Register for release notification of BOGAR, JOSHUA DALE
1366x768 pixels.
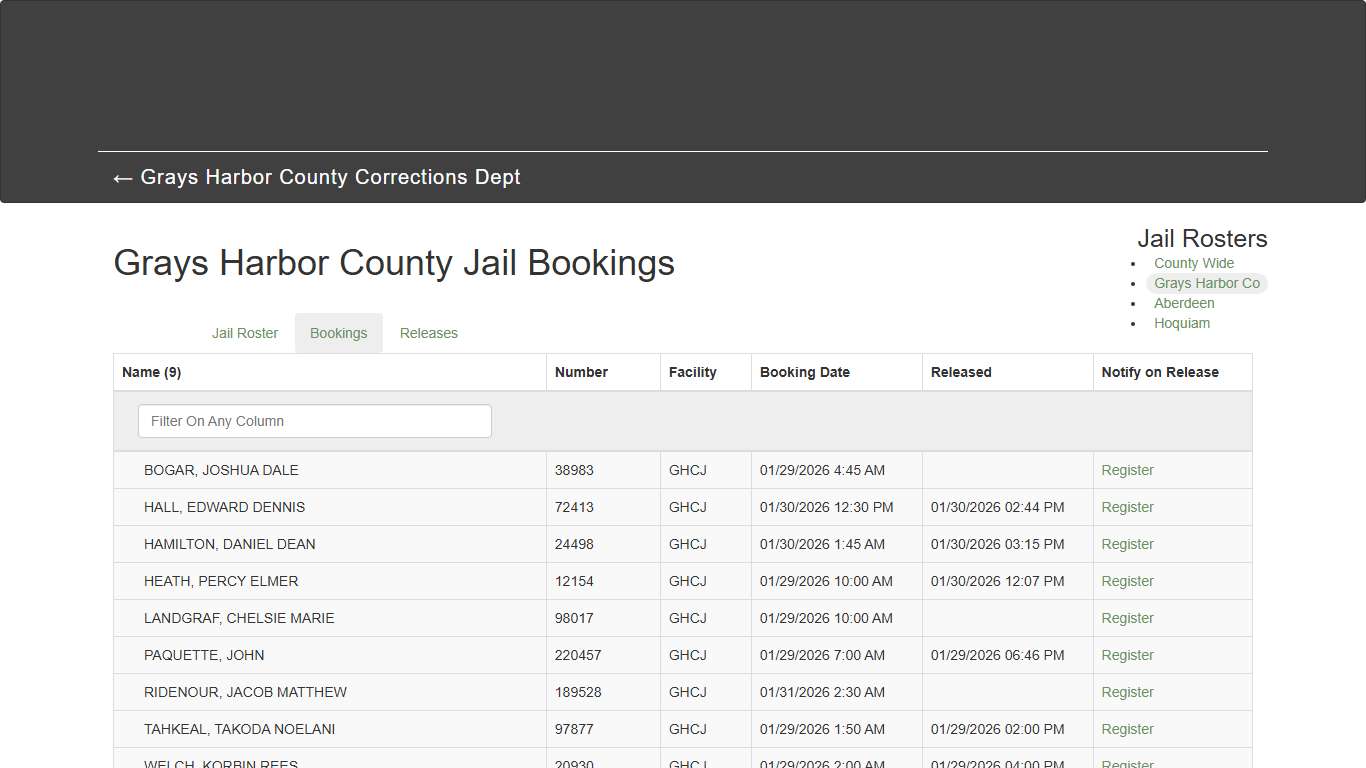tap(1127, 470)
